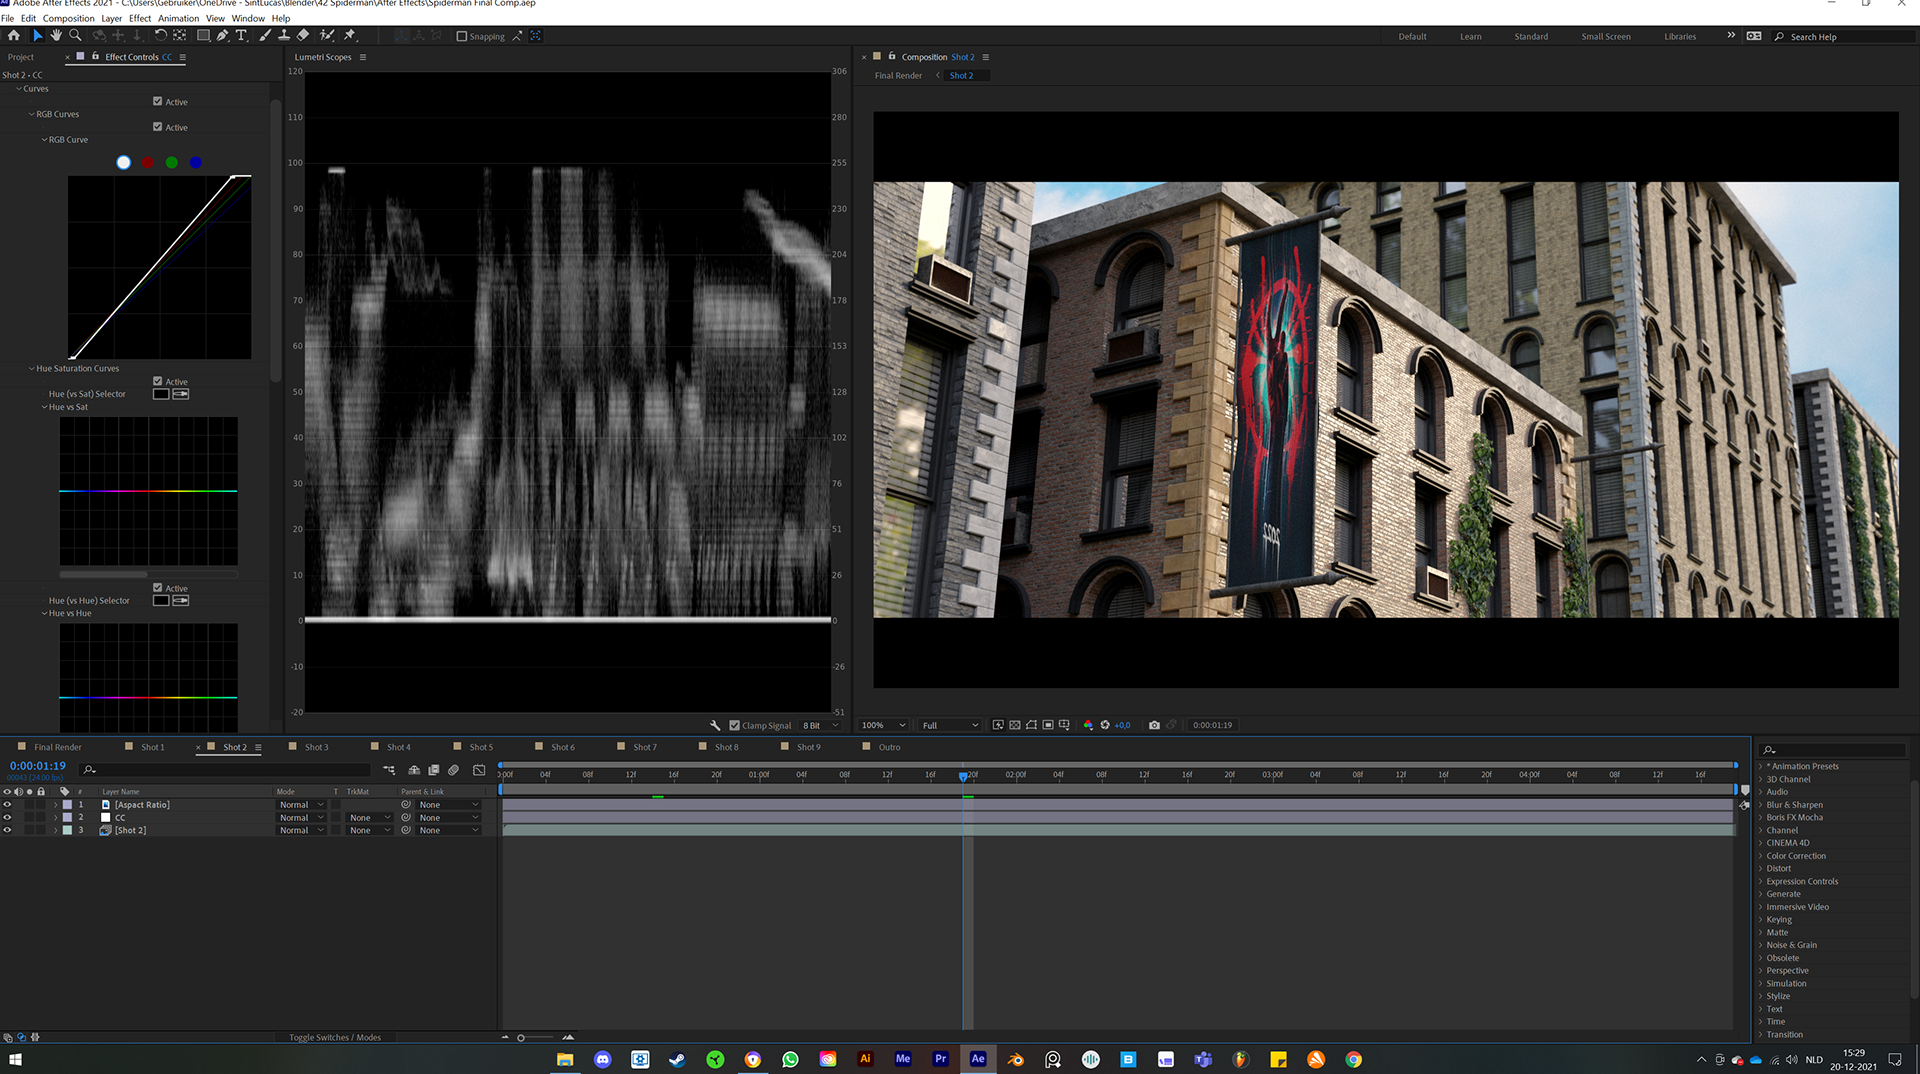Toggle the mask and shape path visibility icon
The image size is (1920, 1074).
[1031, 726]
